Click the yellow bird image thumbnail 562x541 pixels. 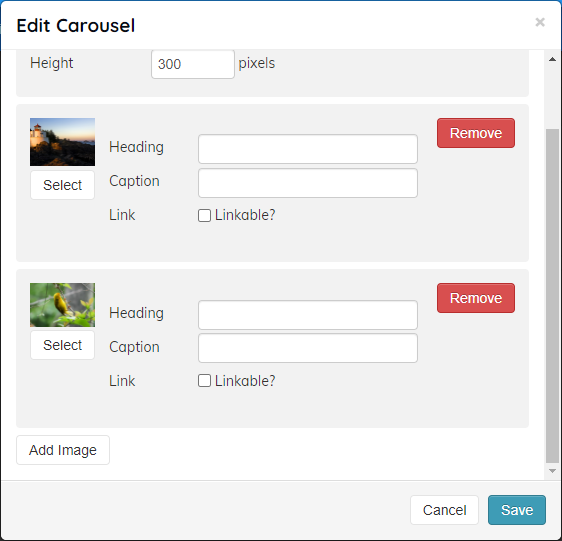tap(62, 305)
